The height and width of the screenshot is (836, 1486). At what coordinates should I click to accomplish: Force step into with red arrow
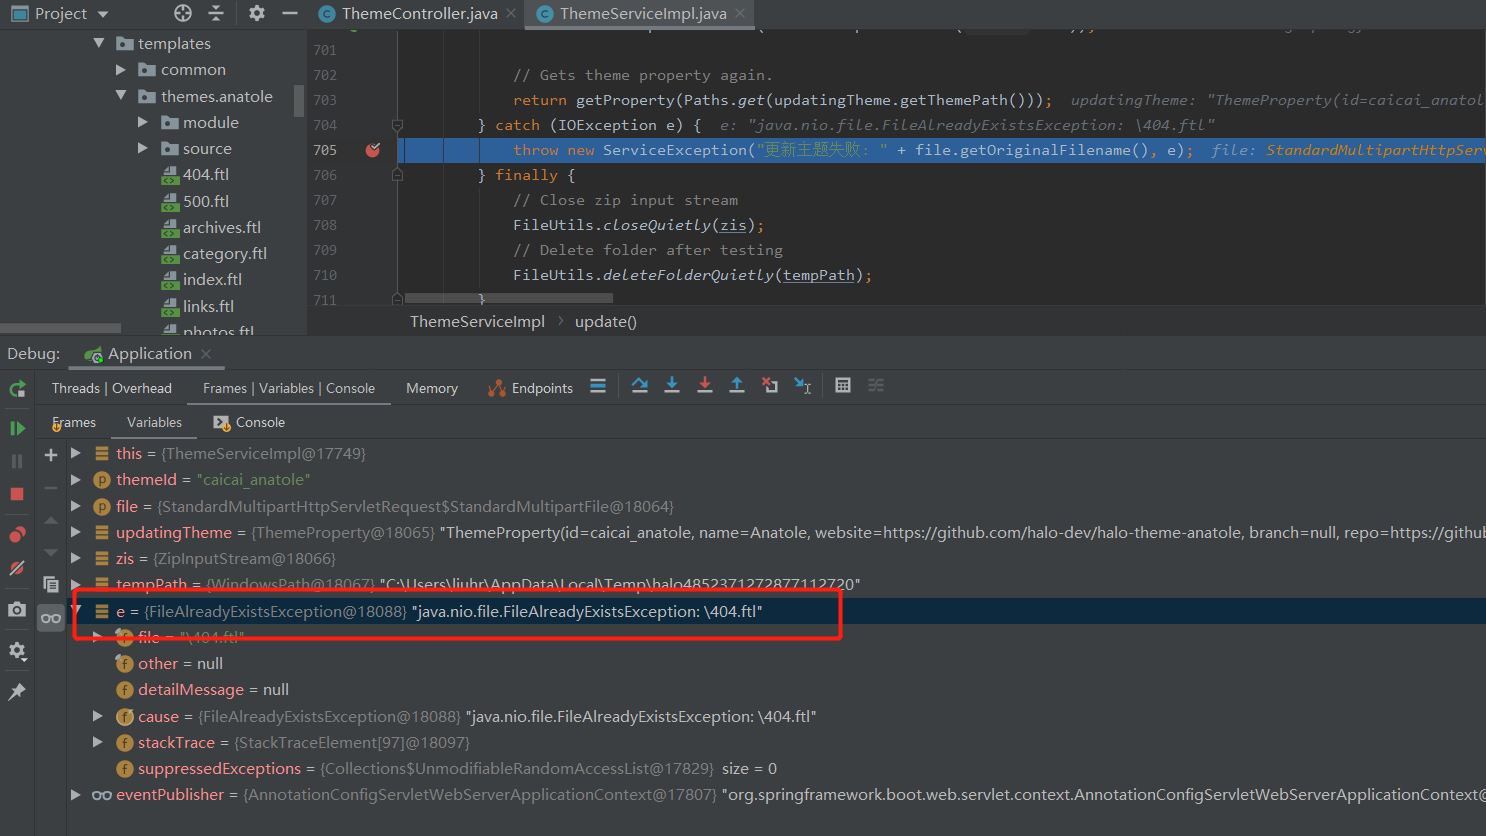click(705, 386)
